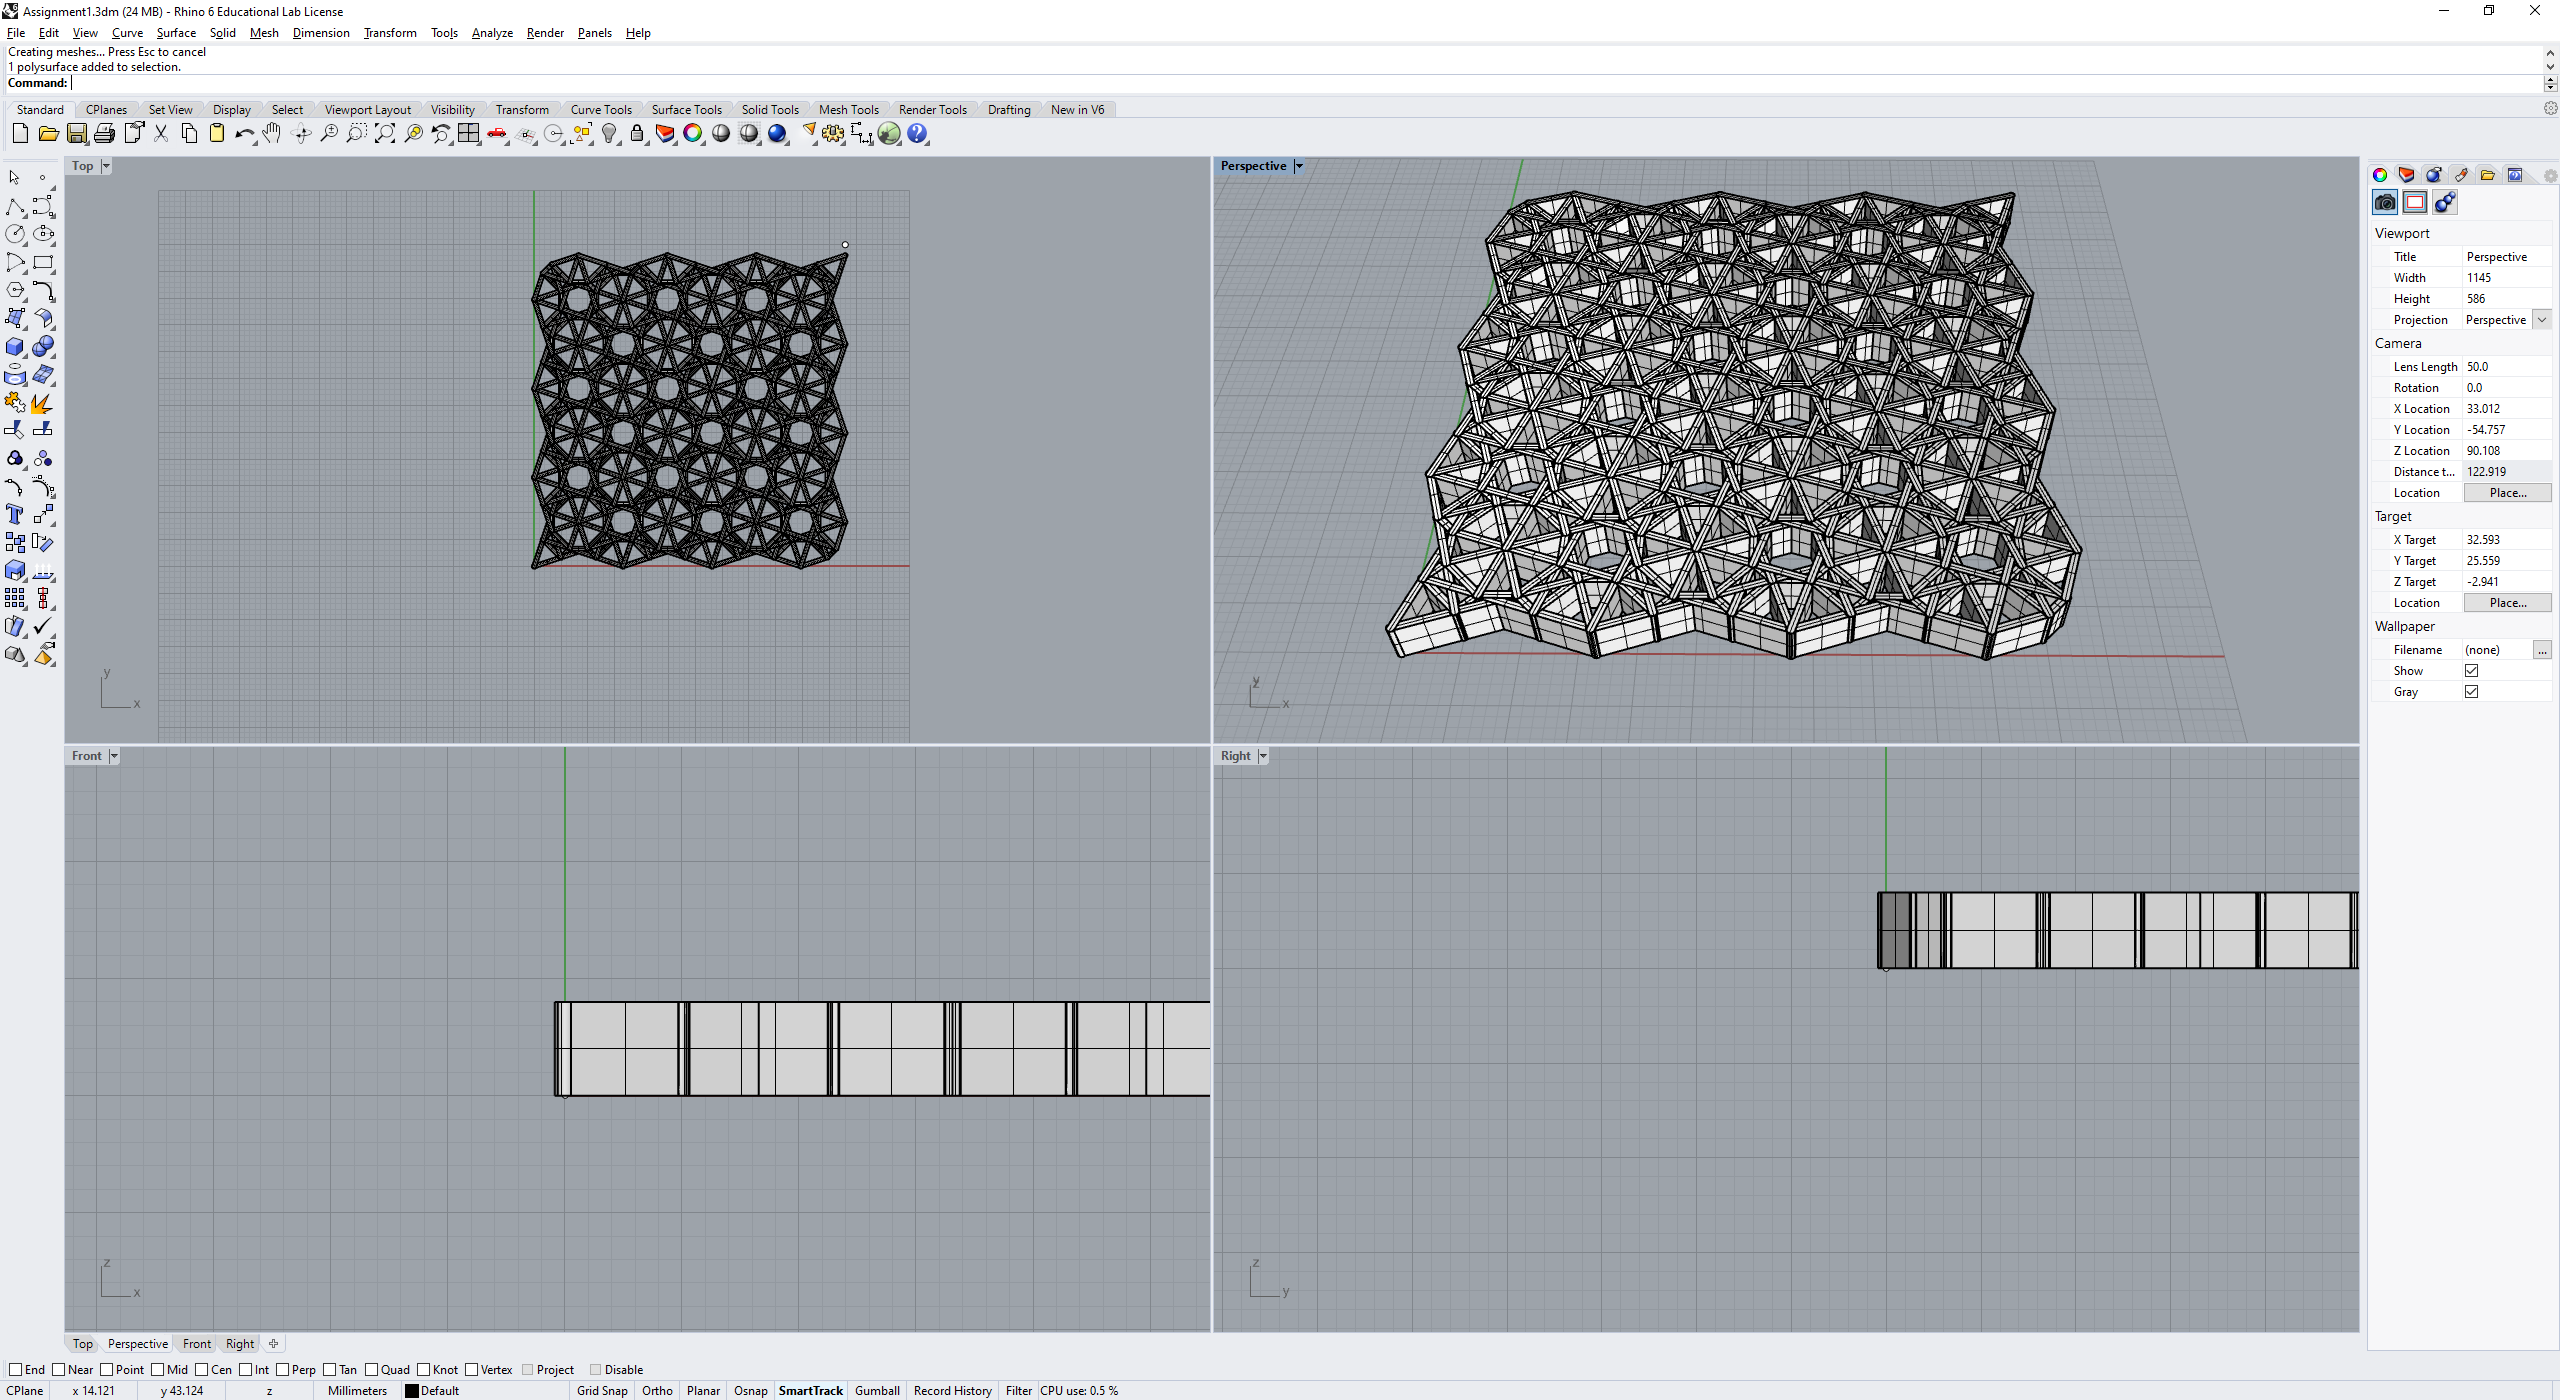Screen dimensions: 2560x1400
Task: Undo with the curved arrow icon
Action: 245,134
